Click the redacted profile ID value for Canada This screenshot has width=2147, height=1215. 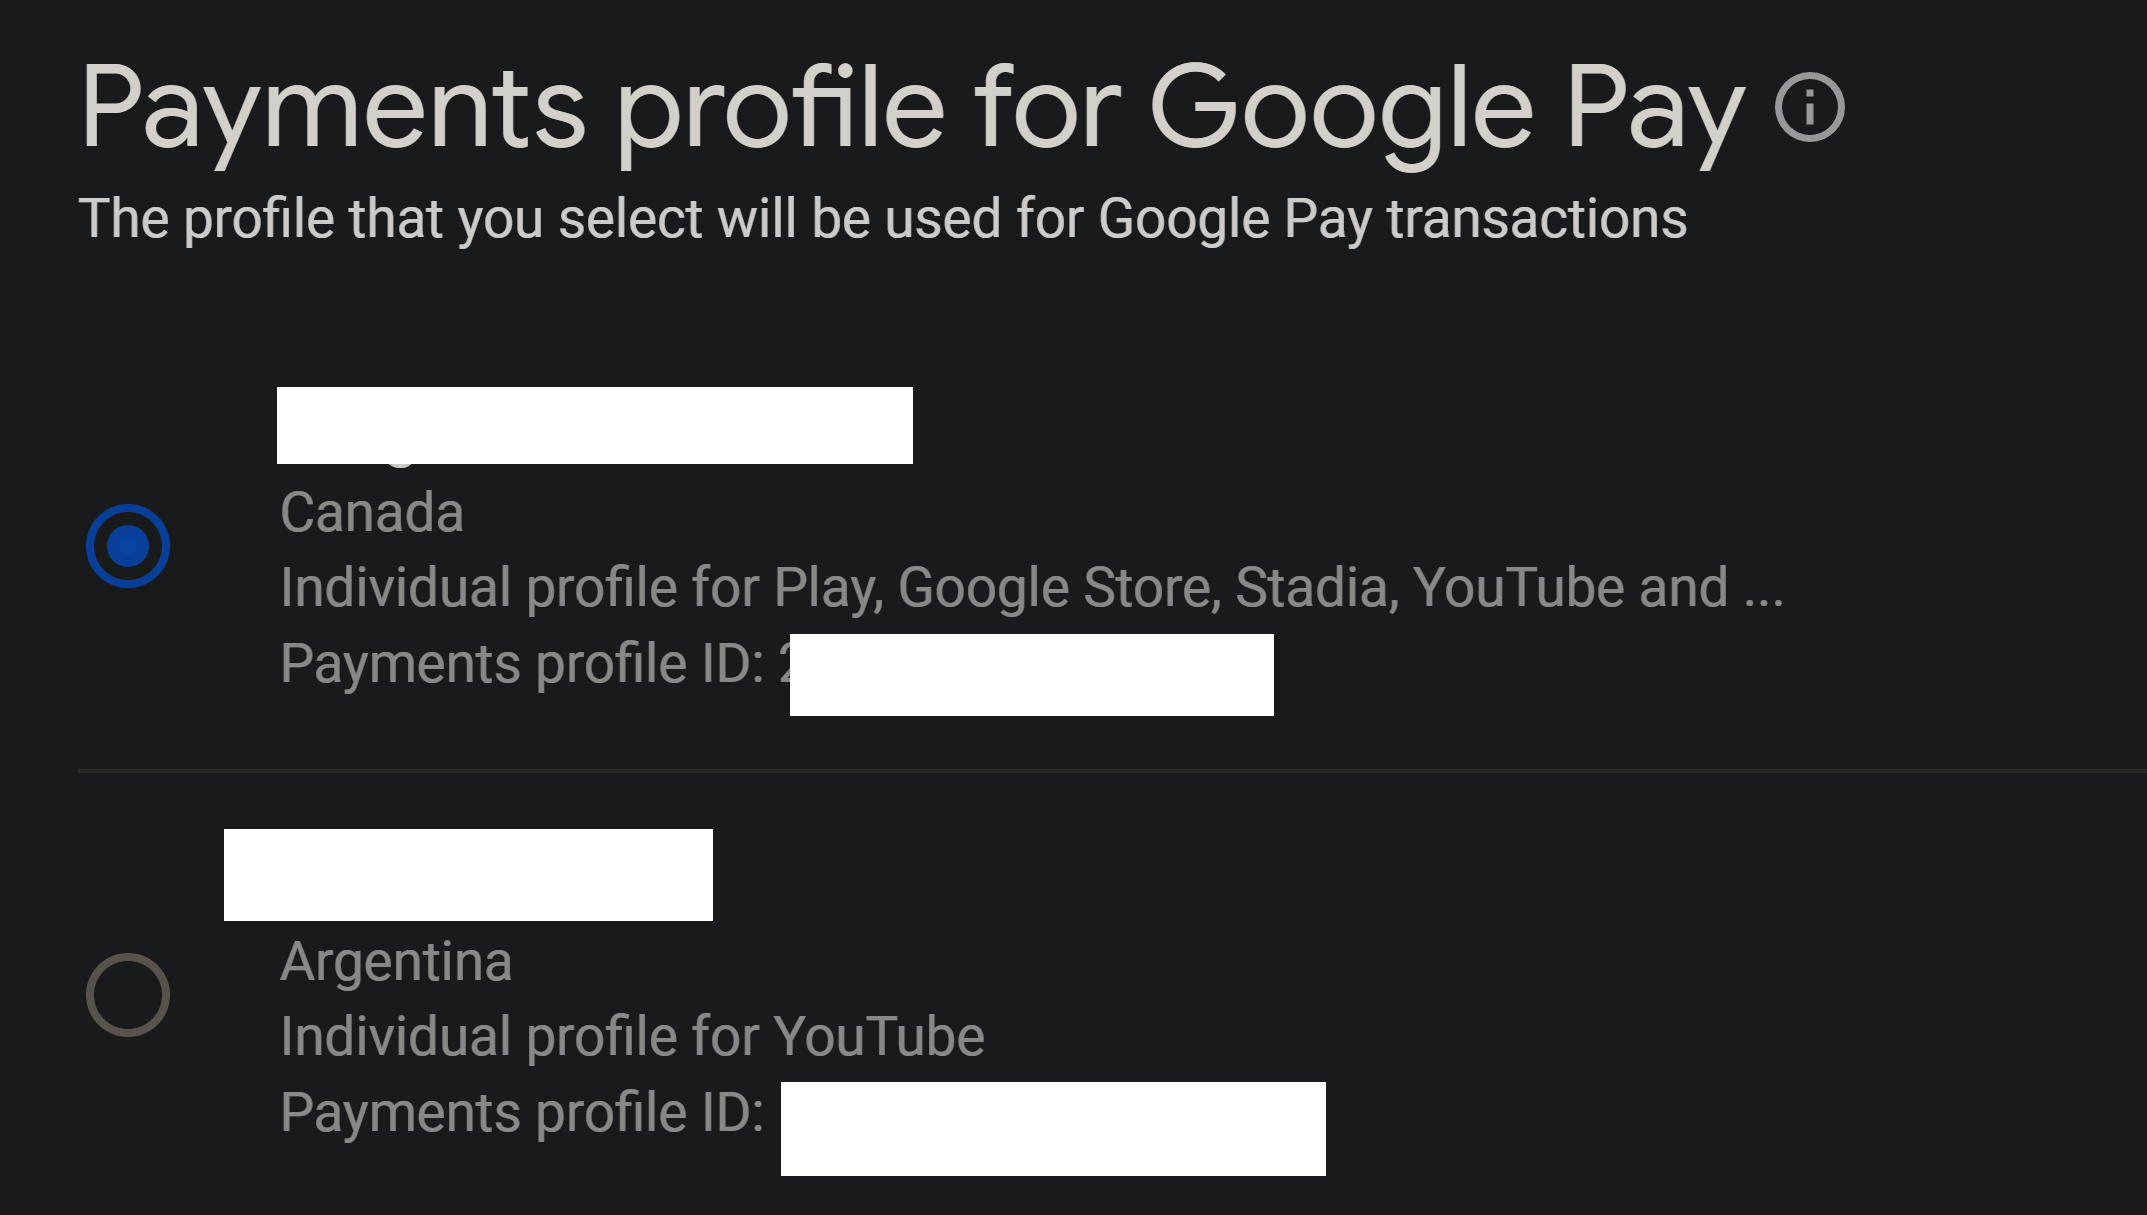pos(1031,675)
